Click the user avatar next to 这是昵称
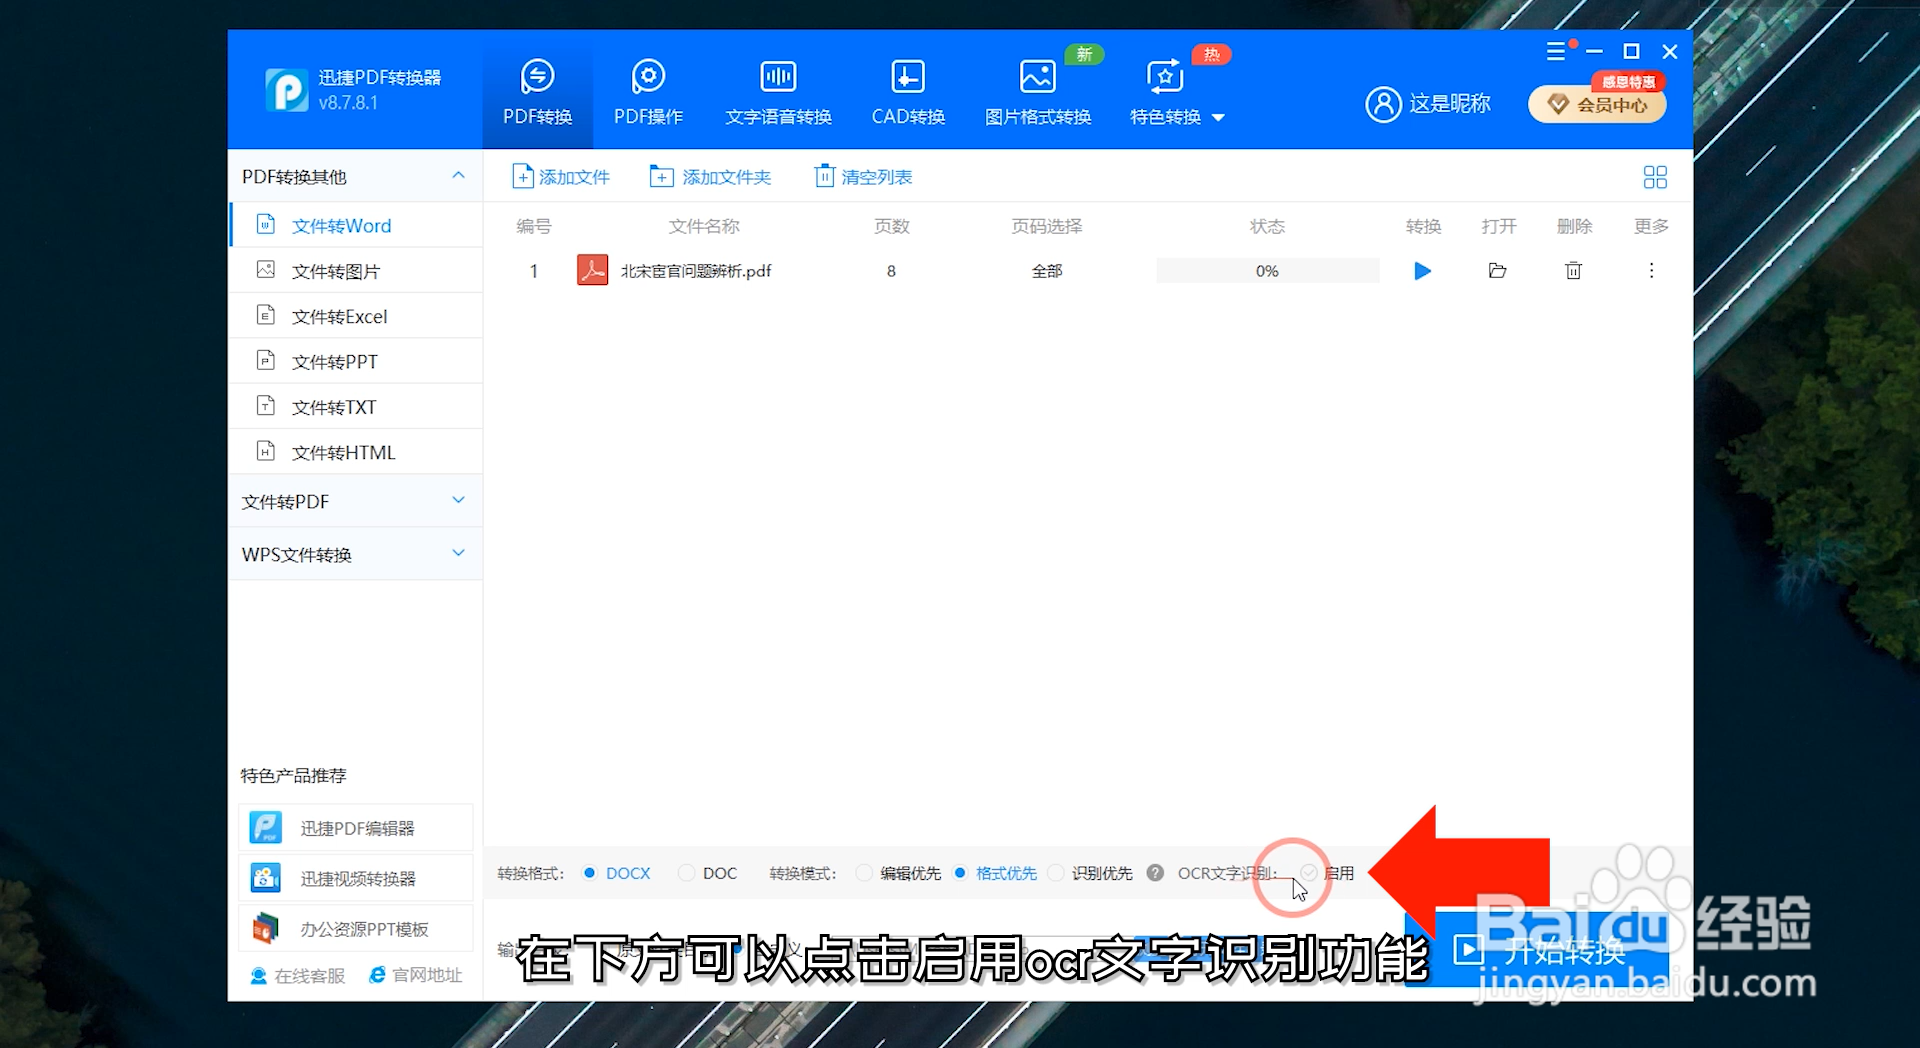Image resolution: width=1920 pixels, height=1048 pixels. tap(1384, 104)
